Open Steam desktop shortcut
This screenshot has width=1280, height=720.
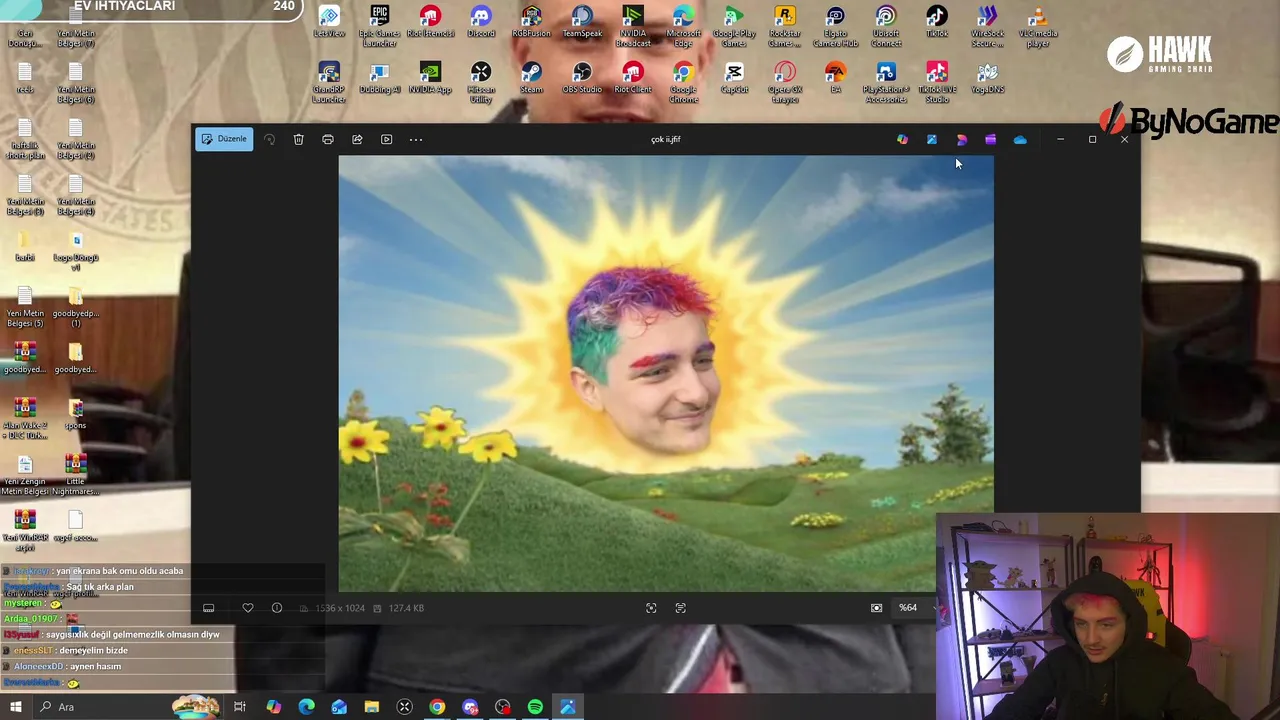pyautogui.click(x=531, y=78)
